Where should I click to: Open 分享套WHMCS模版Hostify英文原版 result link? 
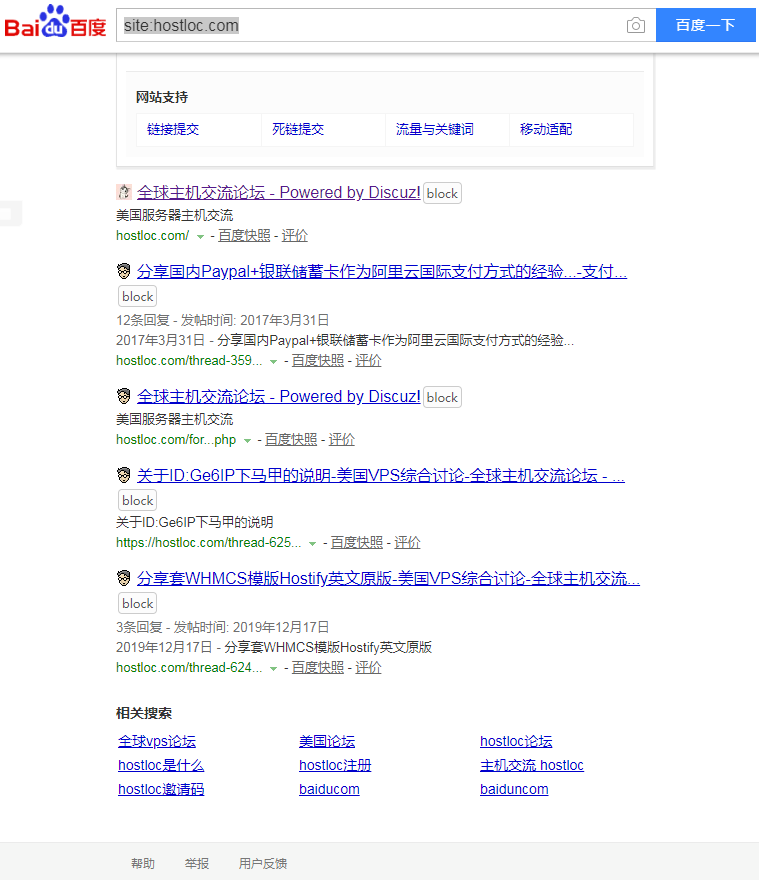point(388,579)
